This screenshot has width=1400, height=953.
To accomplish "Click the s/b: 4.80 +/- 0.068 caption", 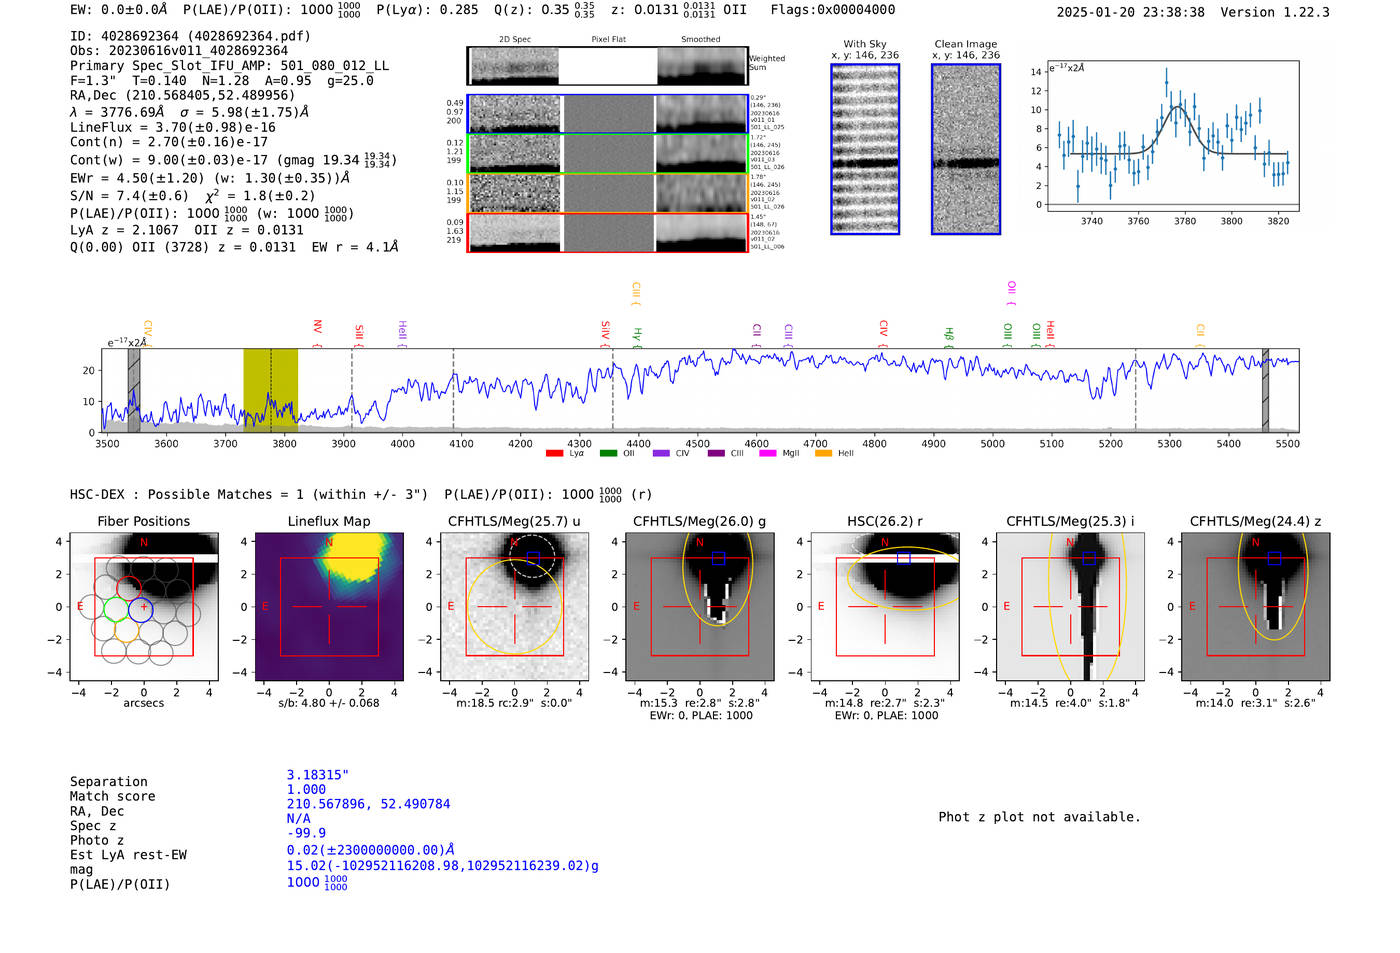I will point(329,703).
